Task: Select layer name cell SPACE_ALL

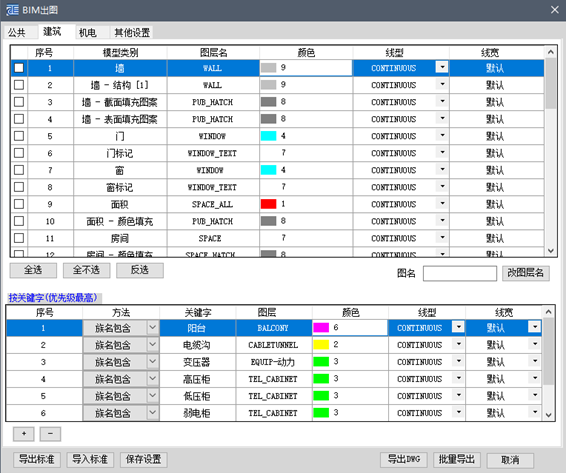Action: point(213,204)
